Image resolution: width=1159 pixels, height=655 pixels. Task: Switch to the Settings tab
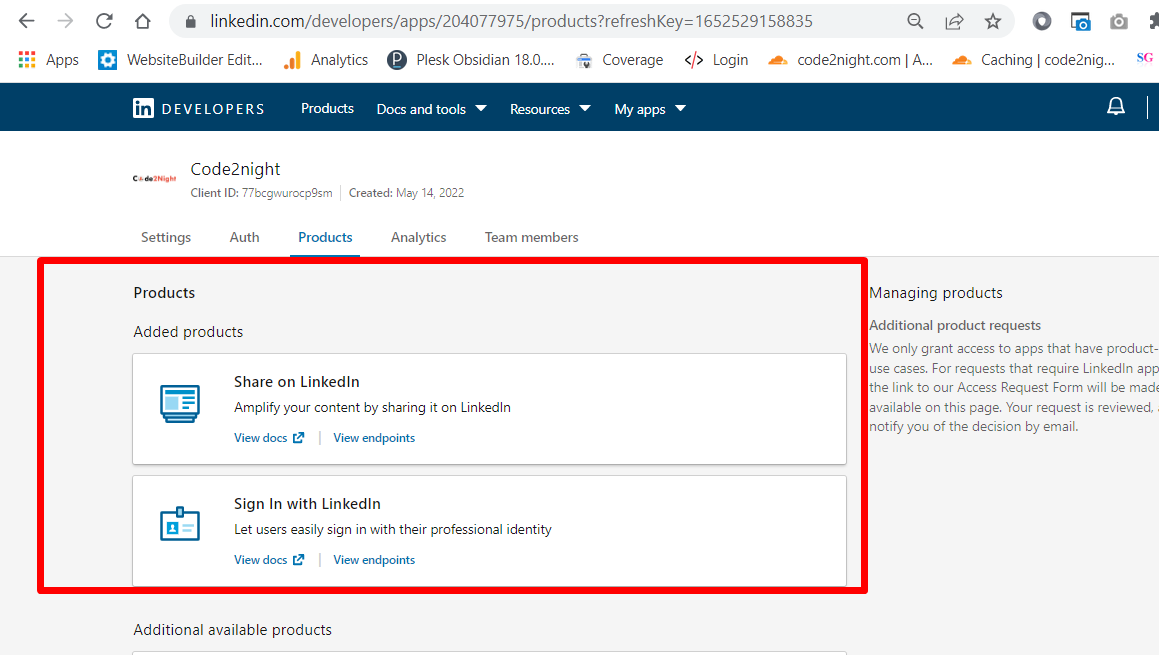tap(166, 237)
